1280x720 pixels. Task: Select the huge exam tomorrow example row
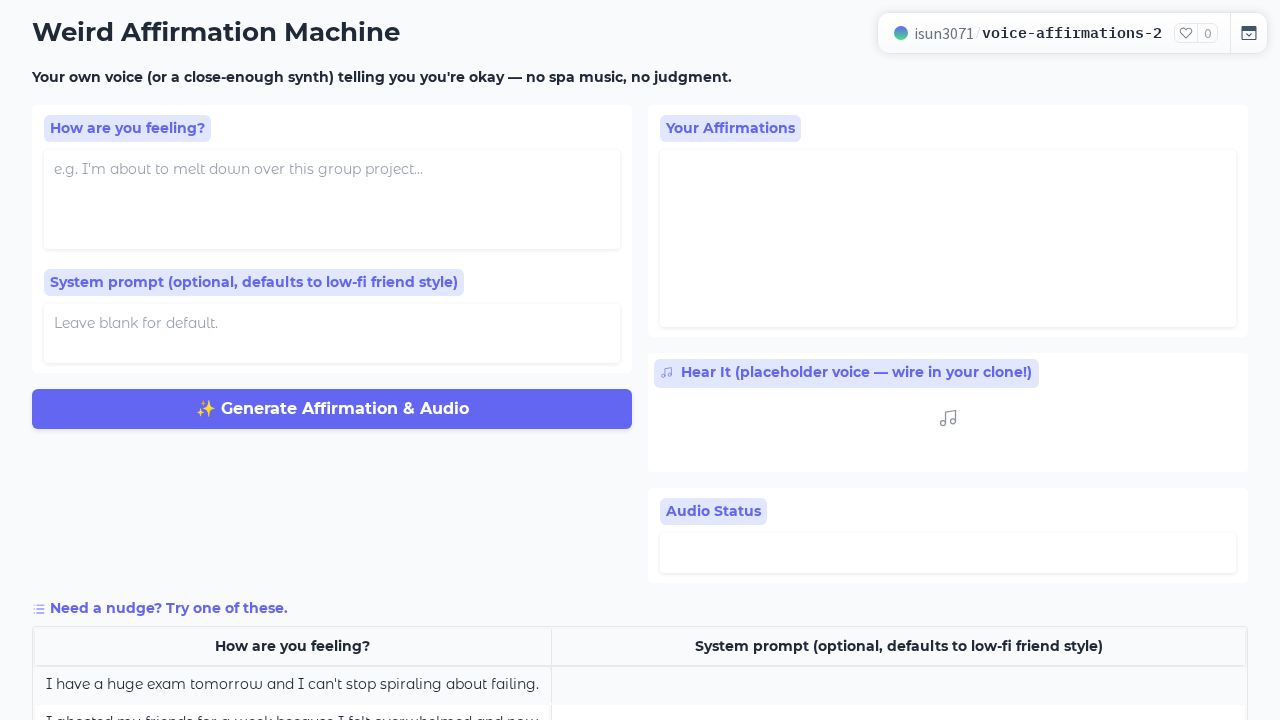(x=640, y=685)
